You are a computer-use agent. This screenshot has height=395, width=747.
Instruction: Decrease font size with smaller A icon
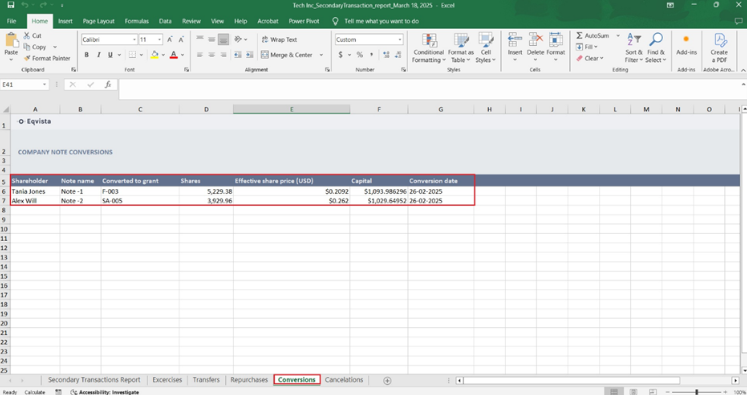pyautogui.click(x=181, y=40)
